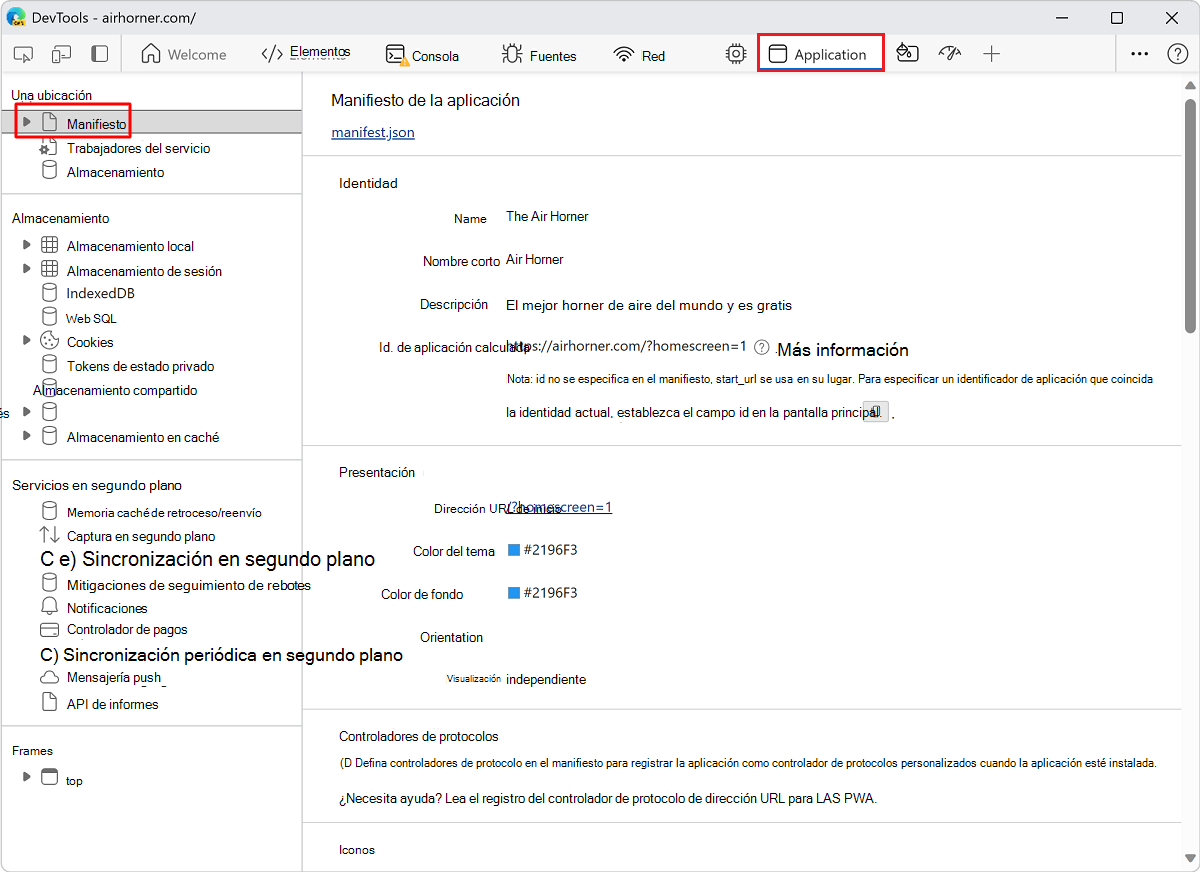Expand Almacenamiento de sesión arrow
This screenshot has width=1200, height=872.
pos(27,268)
